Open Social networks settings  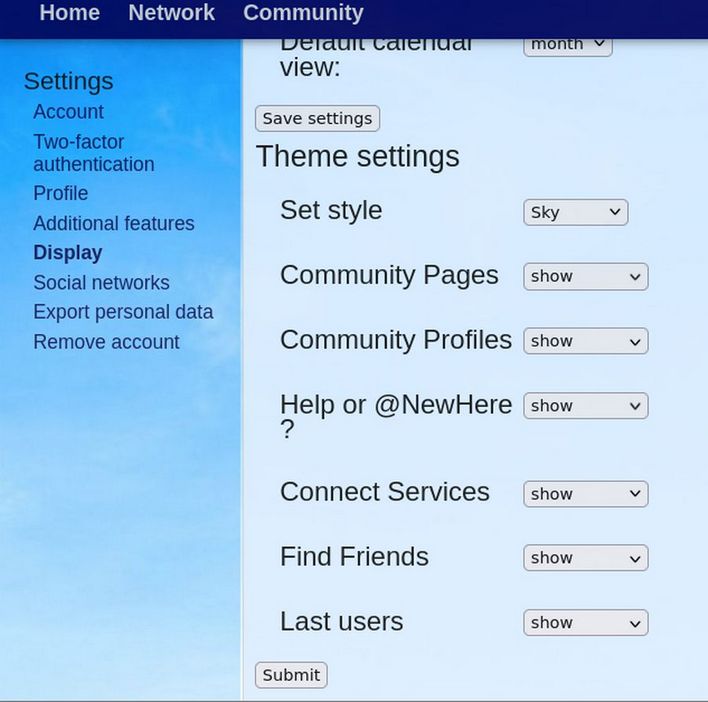[x=101, y=283]
